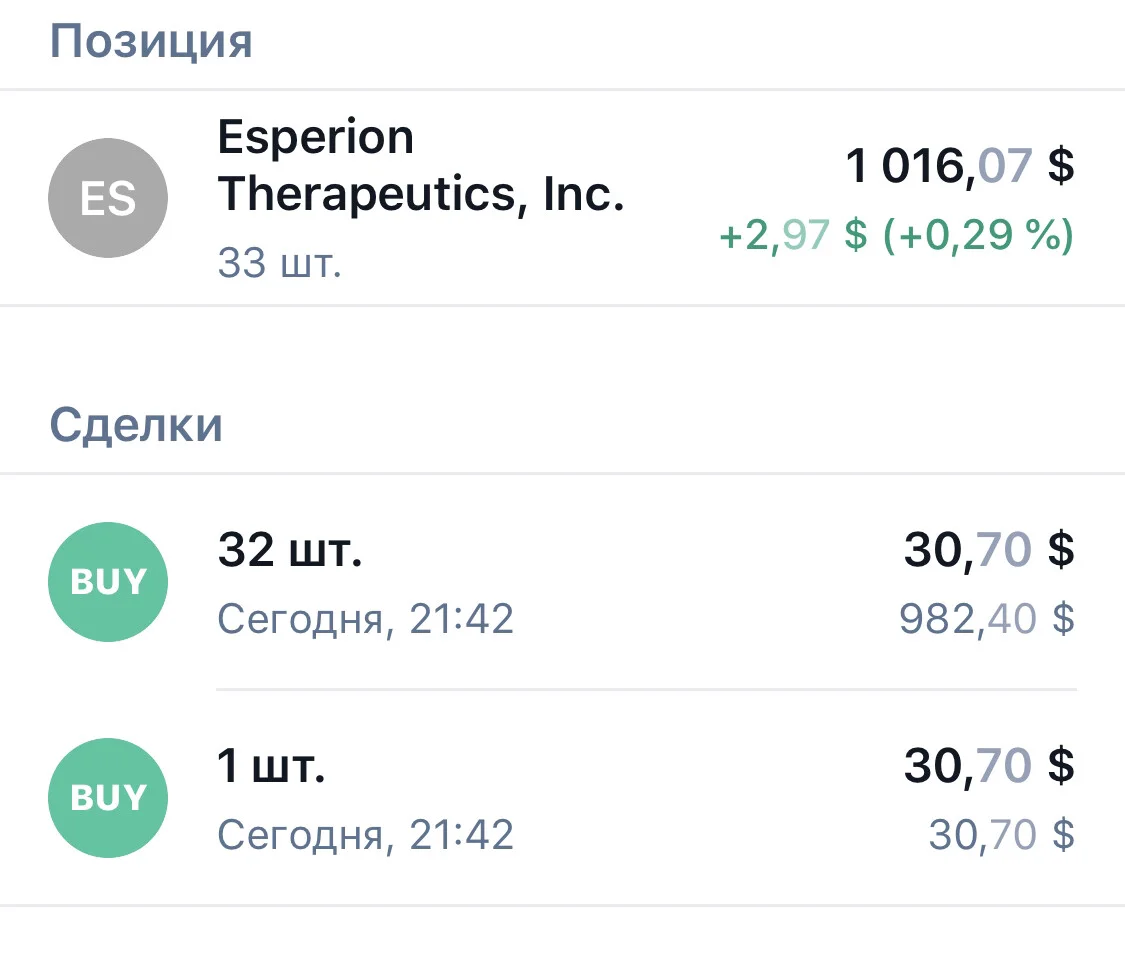This screenshot has height=977, width=1125.
Task: Tap the Сделки section header
Action: click(x=136, y=425)
